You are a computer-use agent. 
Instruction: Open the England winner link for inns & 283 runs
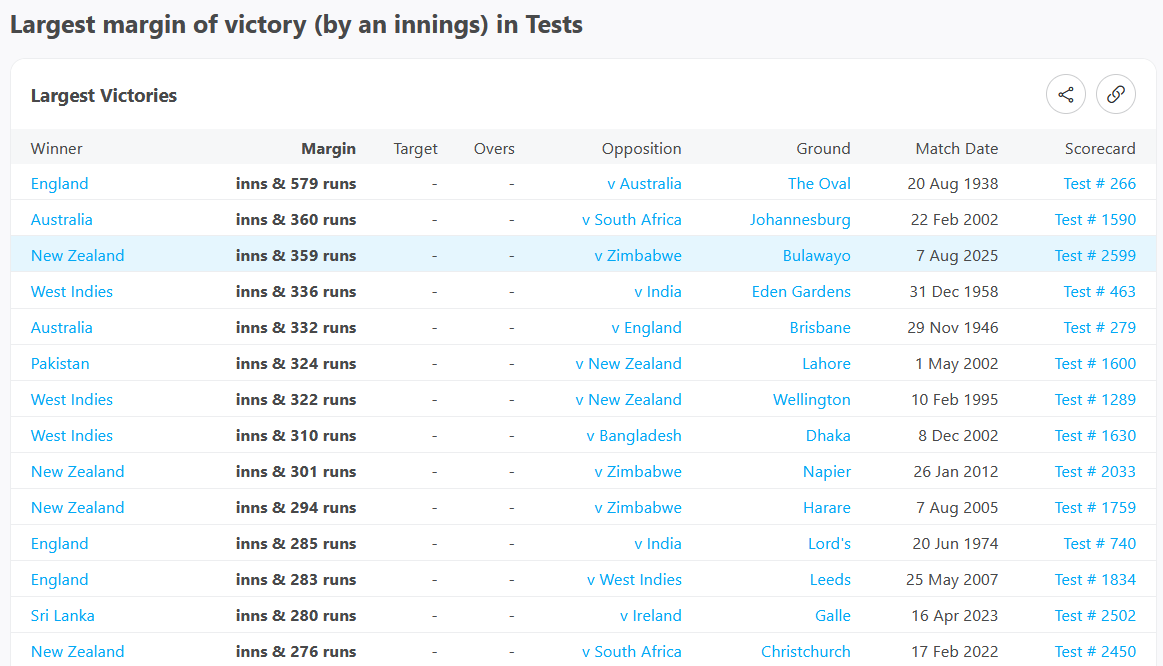(59, 580)
